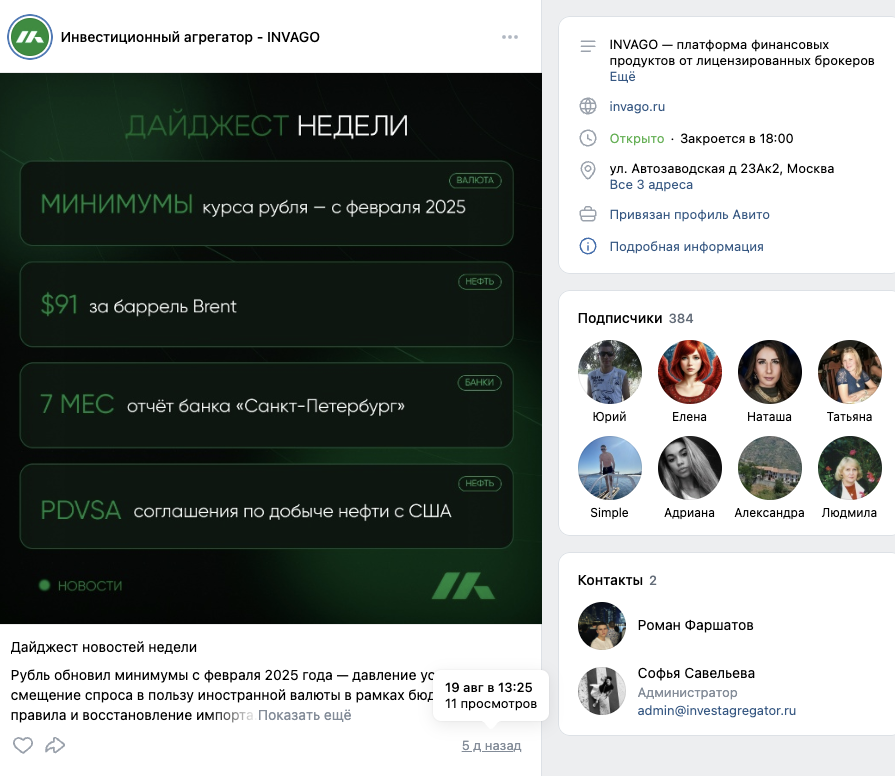Click the name Simple under subscribers
This screenshot has height=776, width=895.
(x=610, y=513)
